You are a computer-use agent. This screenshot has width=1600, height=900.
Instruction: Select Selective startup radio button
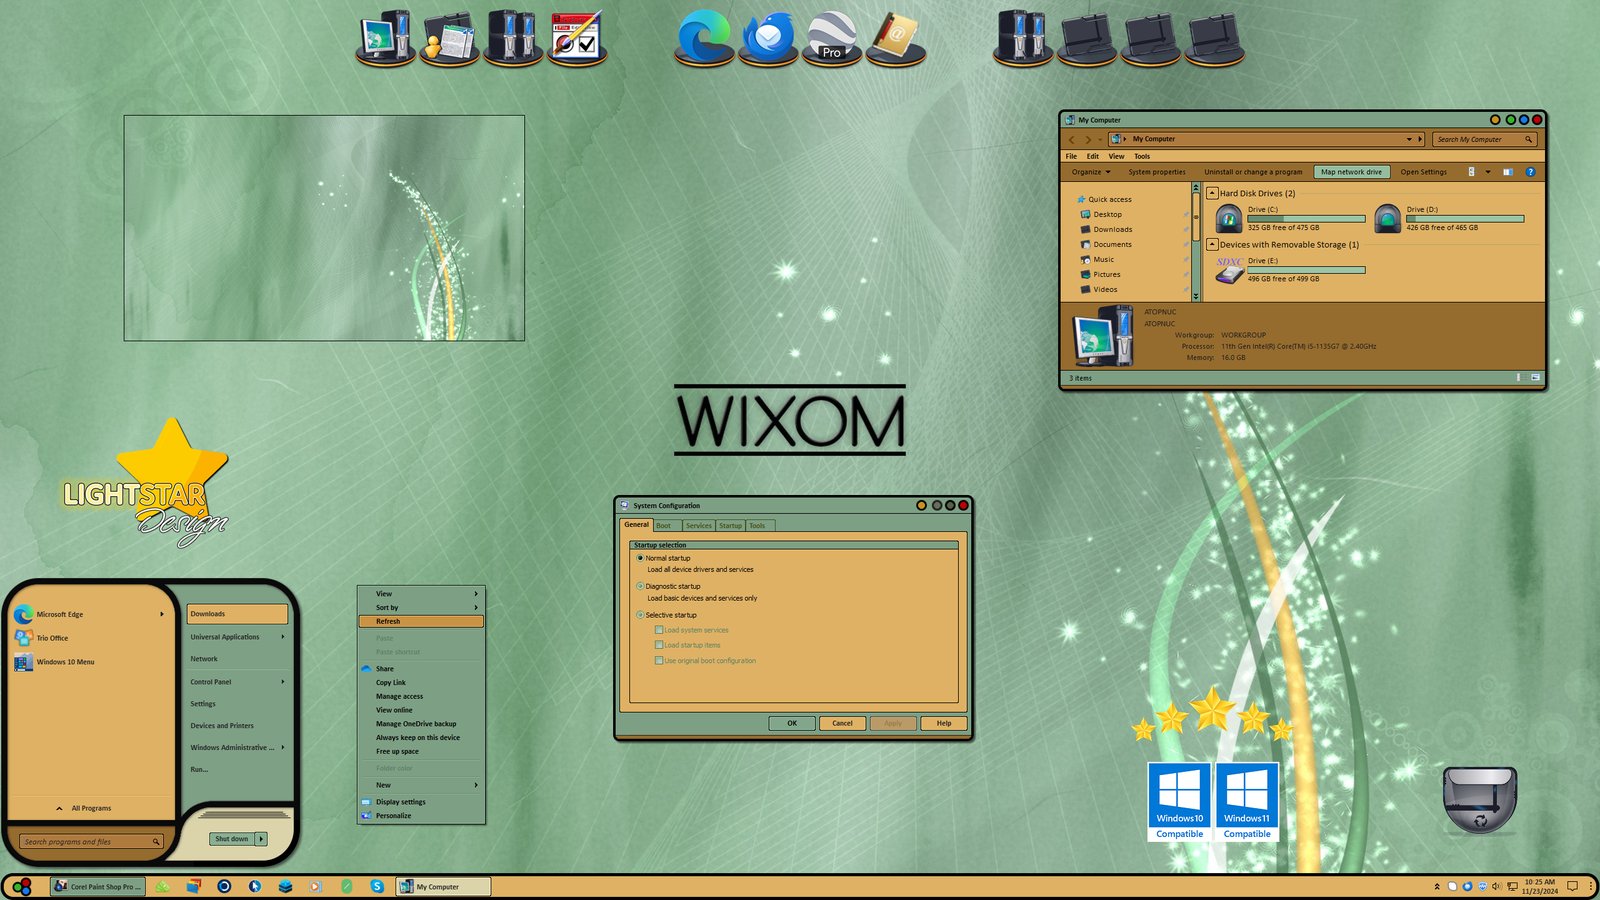coord(640,615)
